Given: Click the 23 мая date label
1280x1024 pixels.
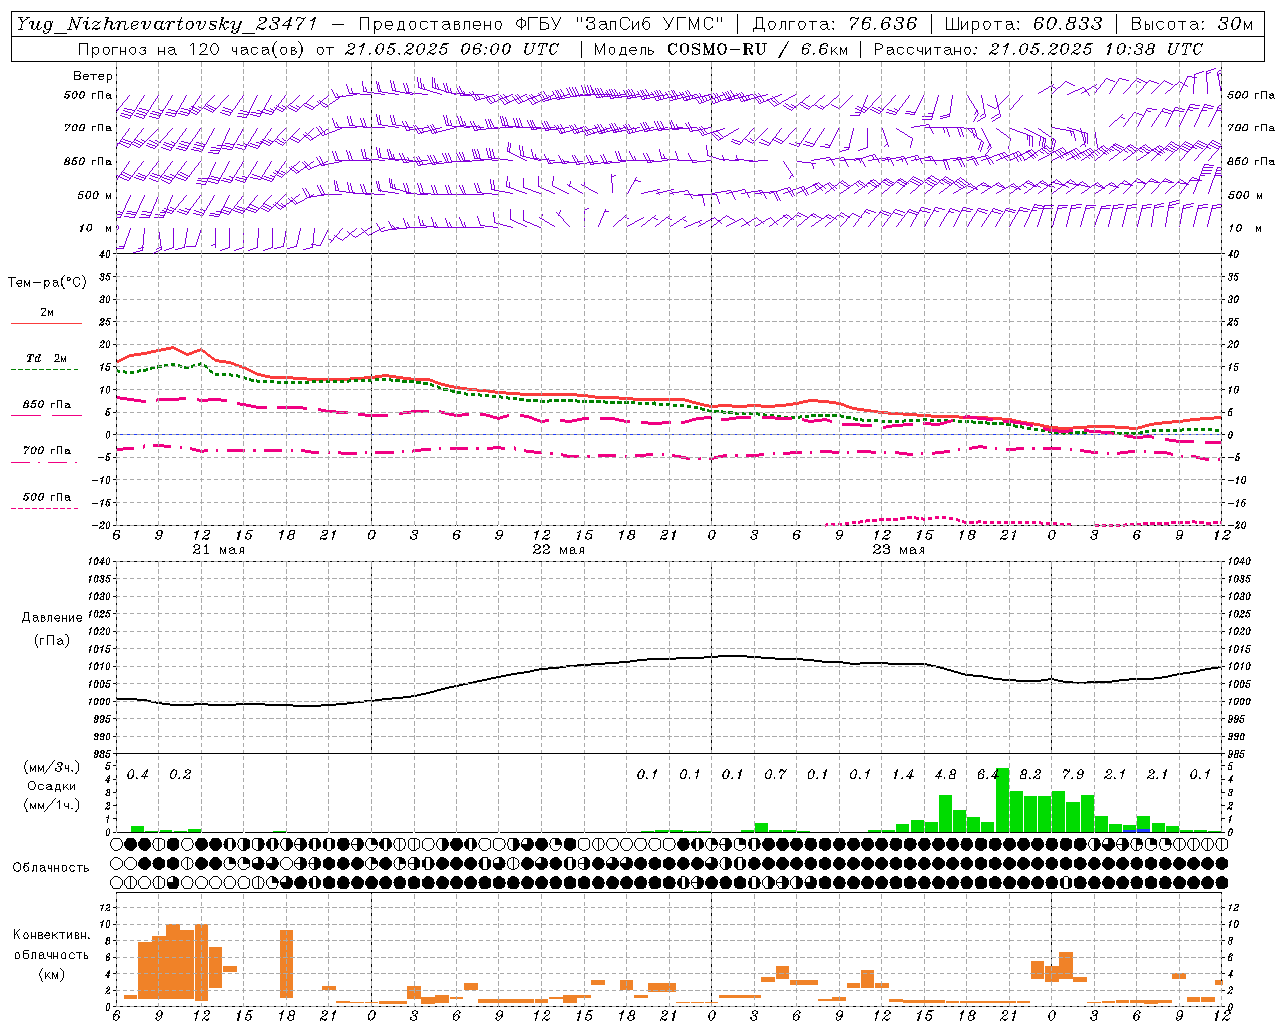Looking at the screenshot, I should point(898,550).
